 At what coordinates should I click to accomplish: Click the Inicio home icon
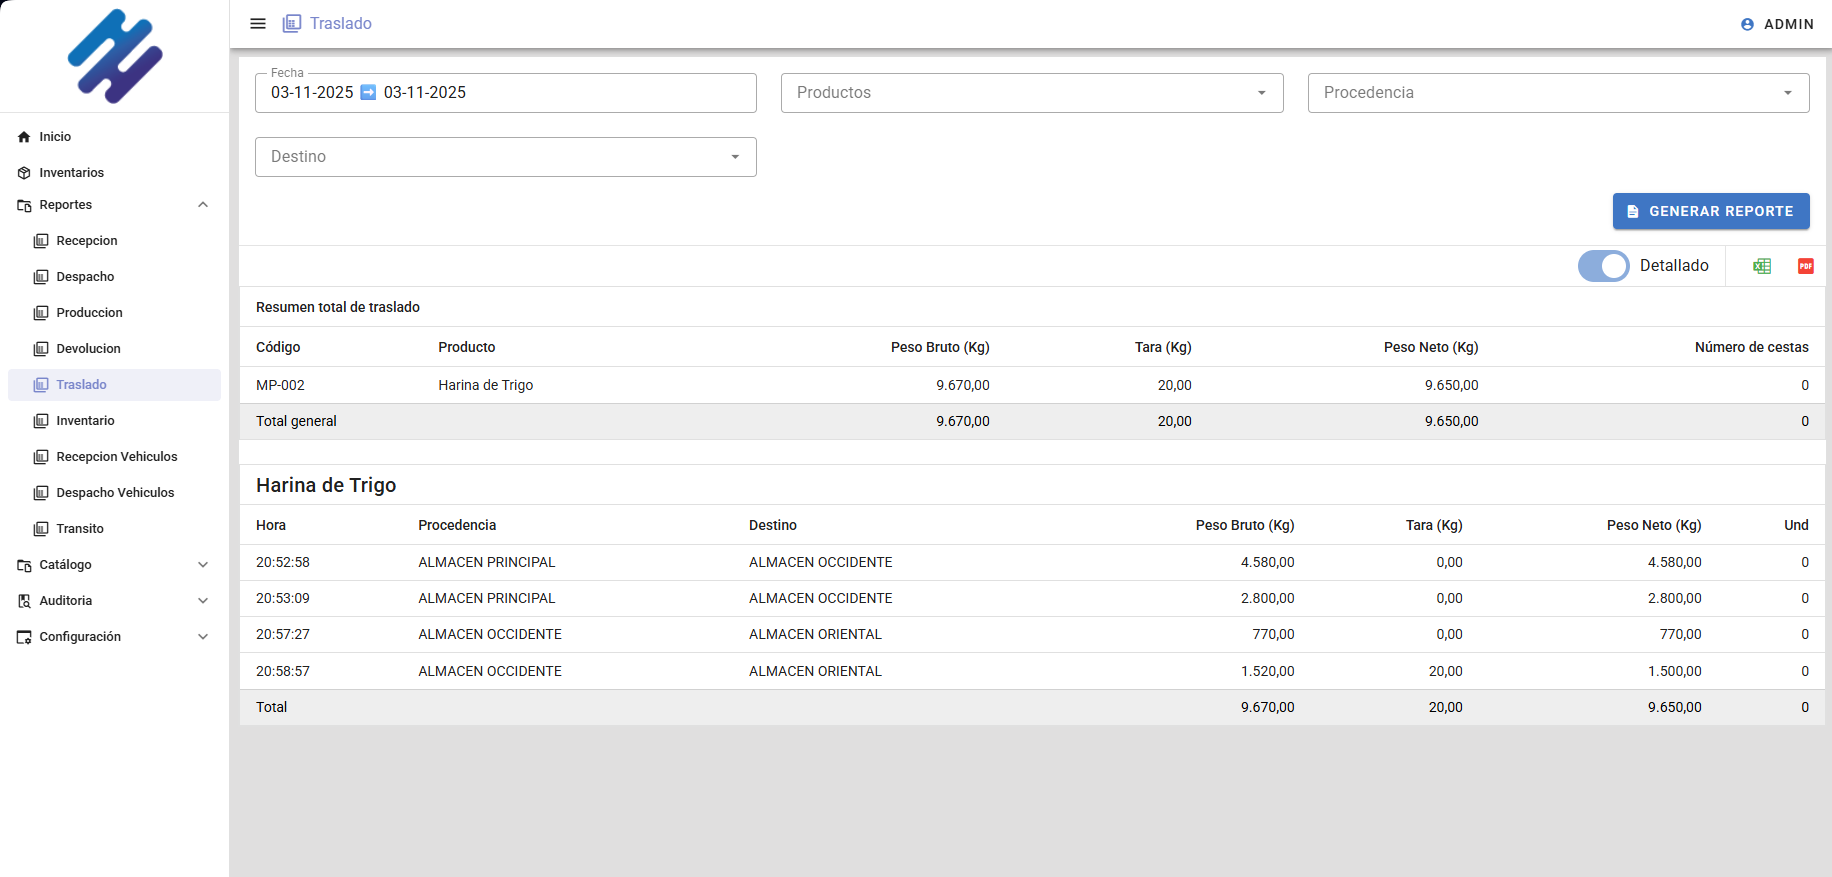coord(24,137)
